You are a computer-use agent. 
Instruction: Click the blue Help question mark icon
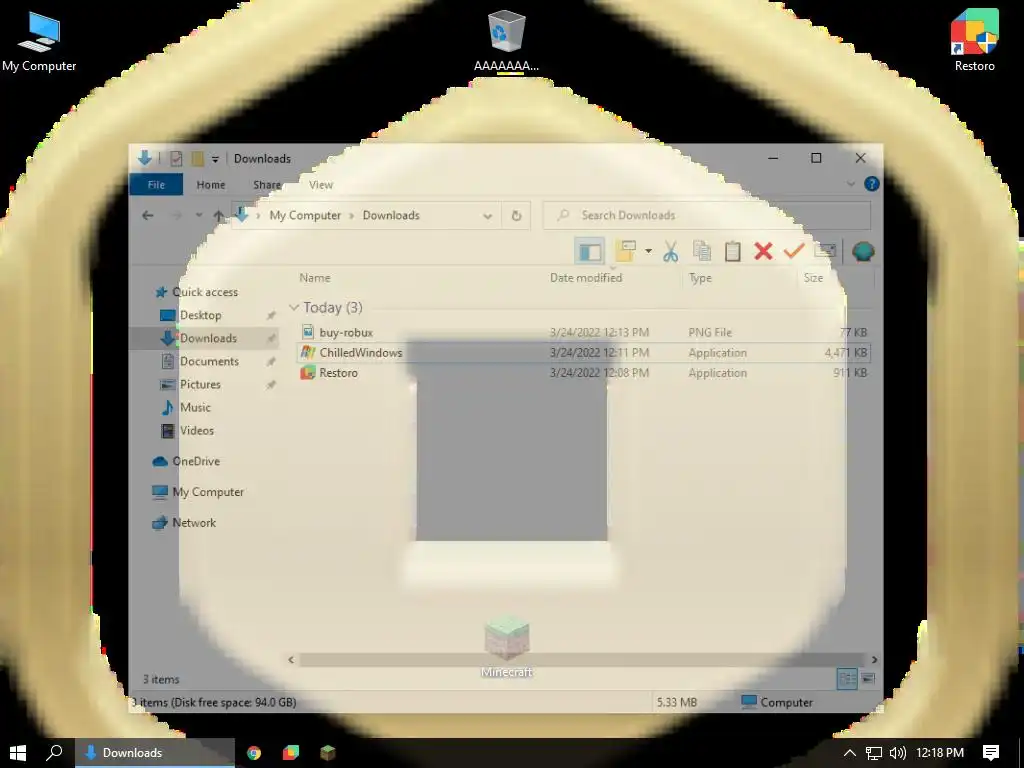click(871, 184)
